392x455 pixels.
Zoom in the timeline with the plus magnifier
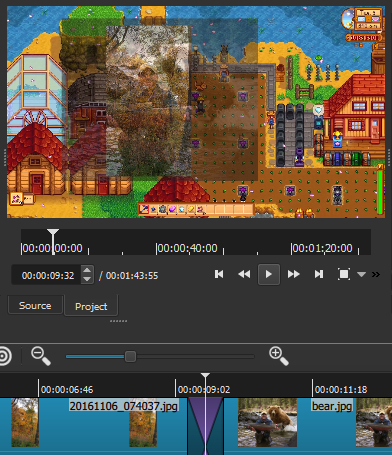(279, 356)
